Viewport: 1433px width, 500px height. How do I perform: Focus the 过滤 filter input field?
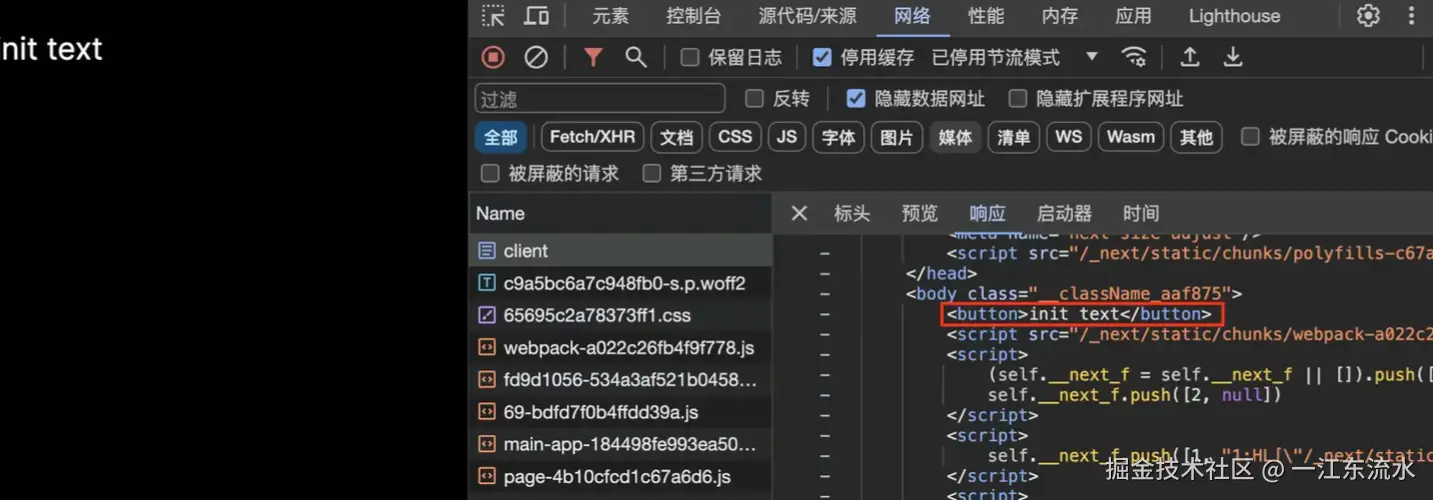click(x=600, y=98)
